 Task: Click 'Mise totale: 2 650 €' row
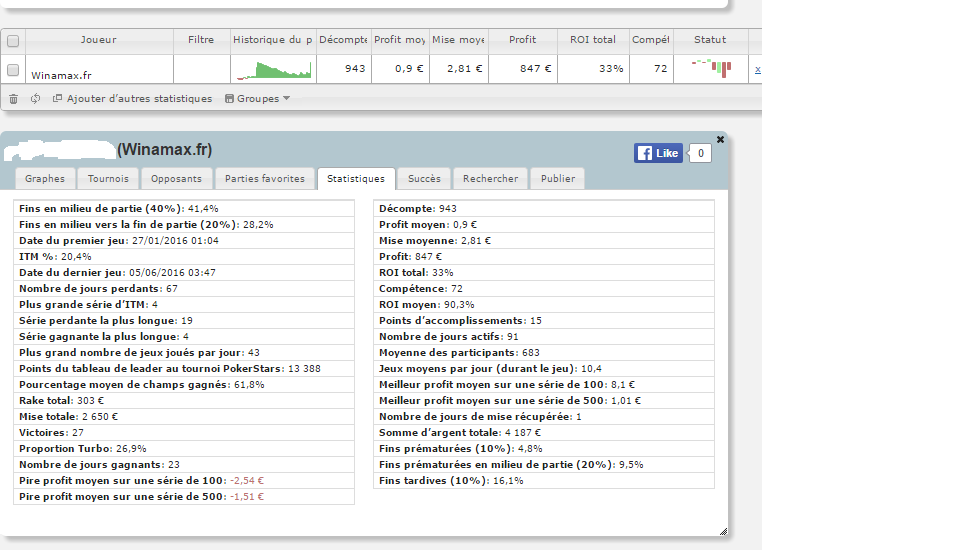point(184,416)
